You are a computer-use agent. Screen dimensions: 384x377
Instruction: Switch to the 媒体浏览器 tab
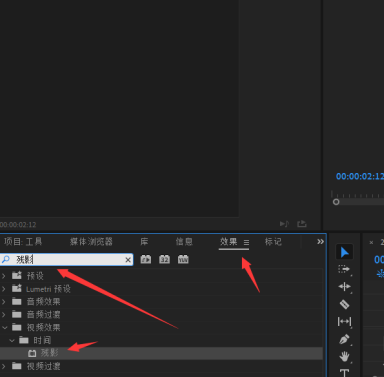pos(91,242)
